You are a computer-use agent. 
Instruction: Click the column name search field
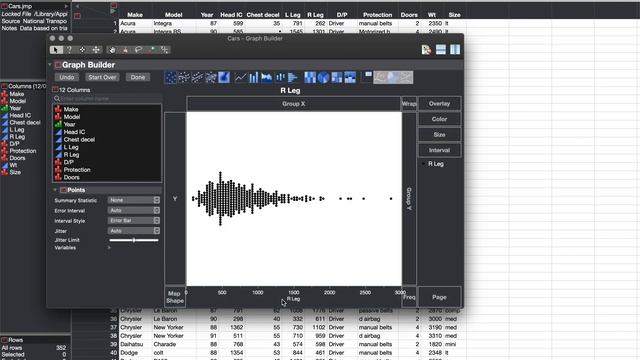pyautogui.click(x=108, y=98)
